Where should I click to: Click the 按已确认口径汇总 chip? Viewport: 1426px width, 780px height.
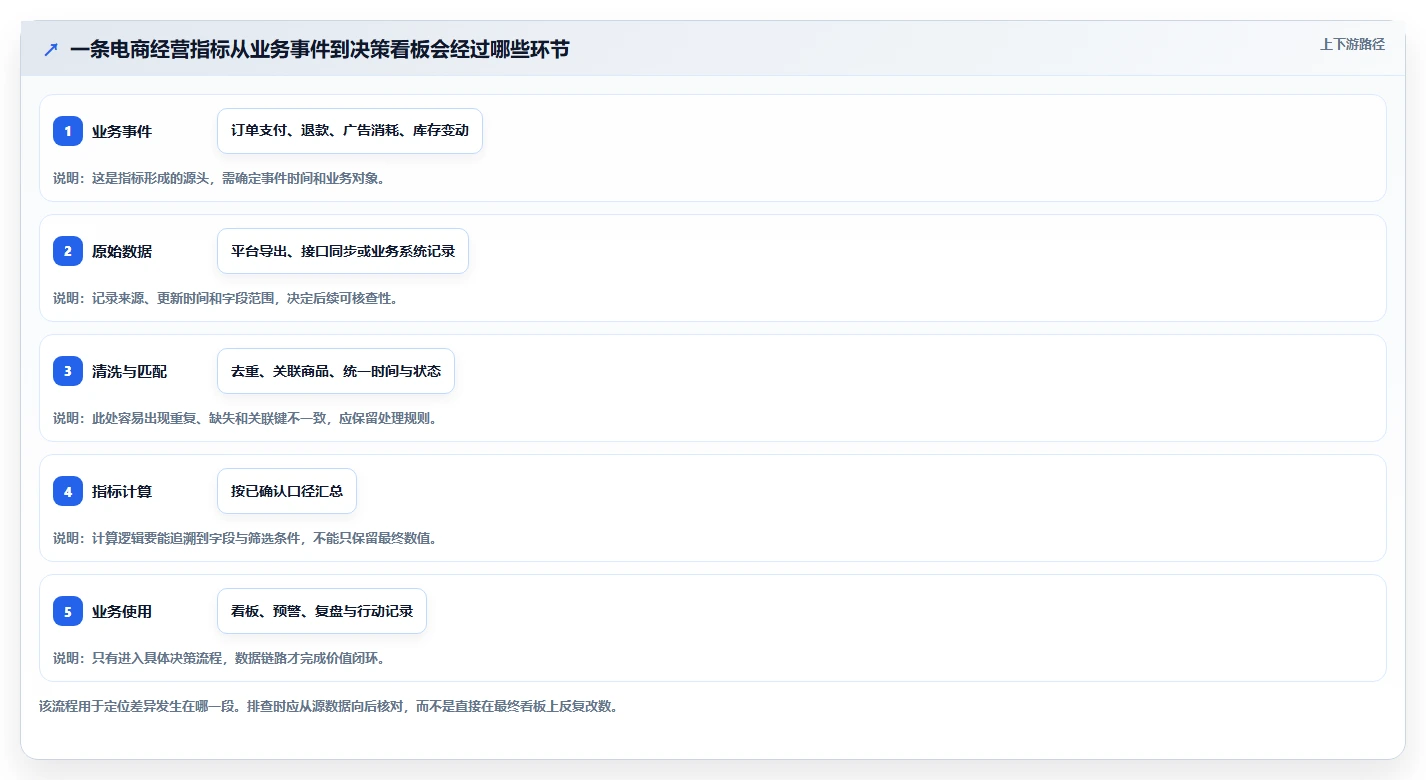point(287,491)
